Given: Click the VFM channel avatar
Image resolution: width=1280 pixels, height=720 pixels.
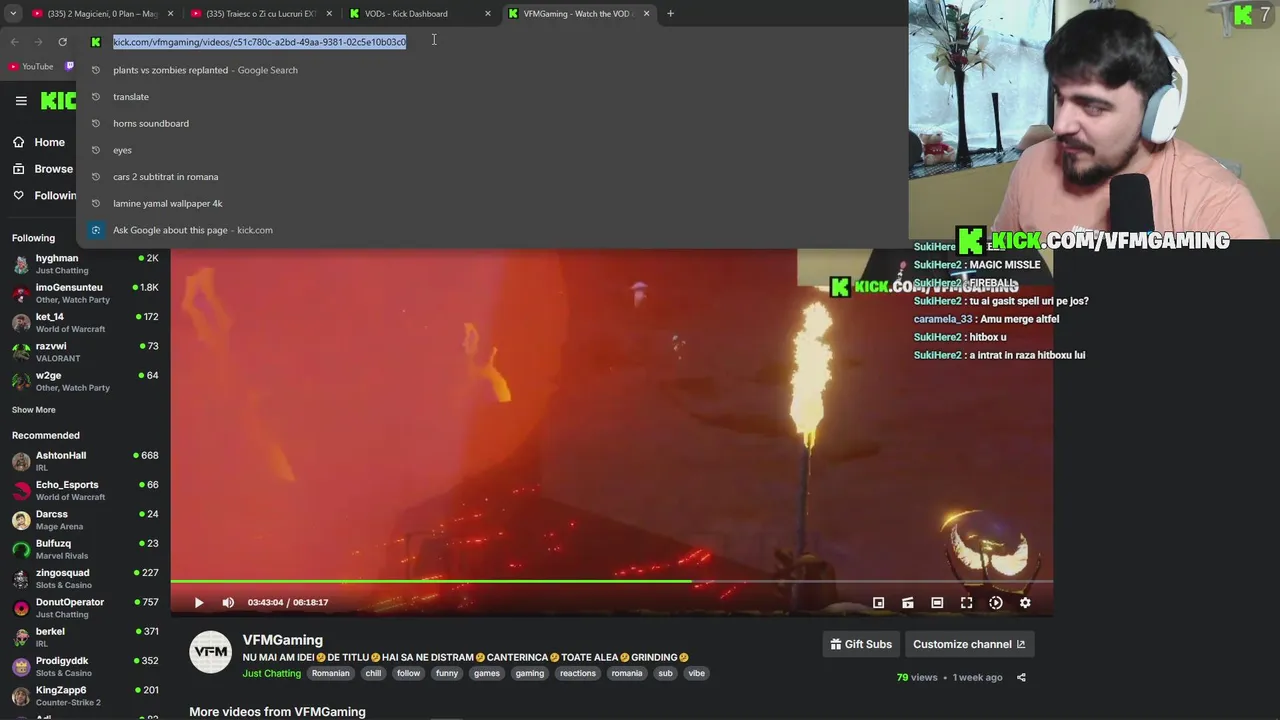Looking at the screenshot, I should click(x=211, y=652).
